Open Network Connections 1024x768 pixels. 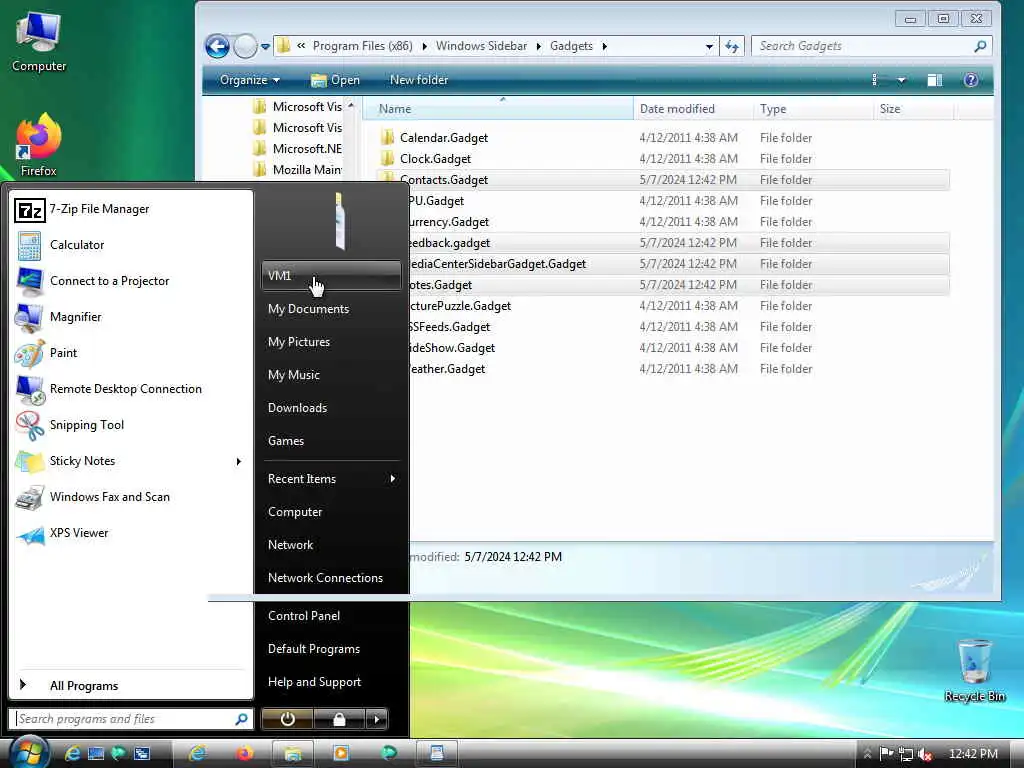click(331, 578)
